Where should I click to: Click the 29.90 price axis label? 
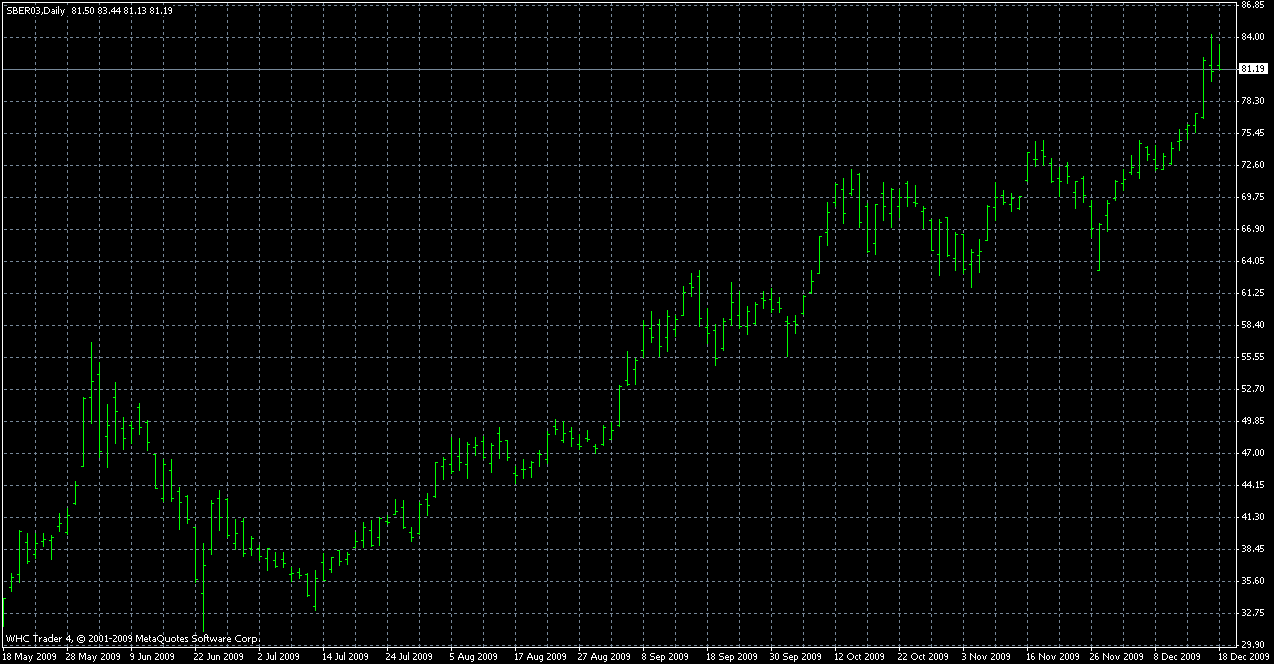pyautogui.click(x=1252, y=645)
